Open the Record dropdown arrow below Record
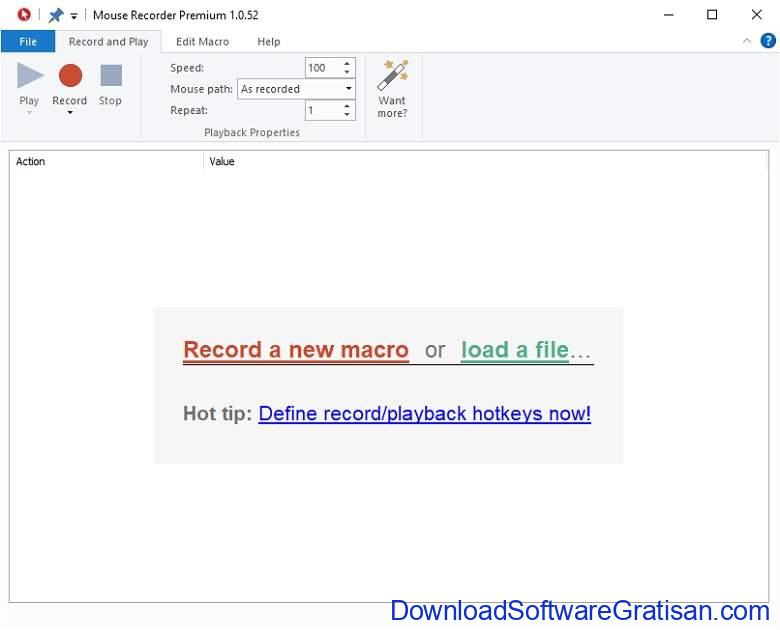Viewport: 780px width, 630px height. click(70, 112)
